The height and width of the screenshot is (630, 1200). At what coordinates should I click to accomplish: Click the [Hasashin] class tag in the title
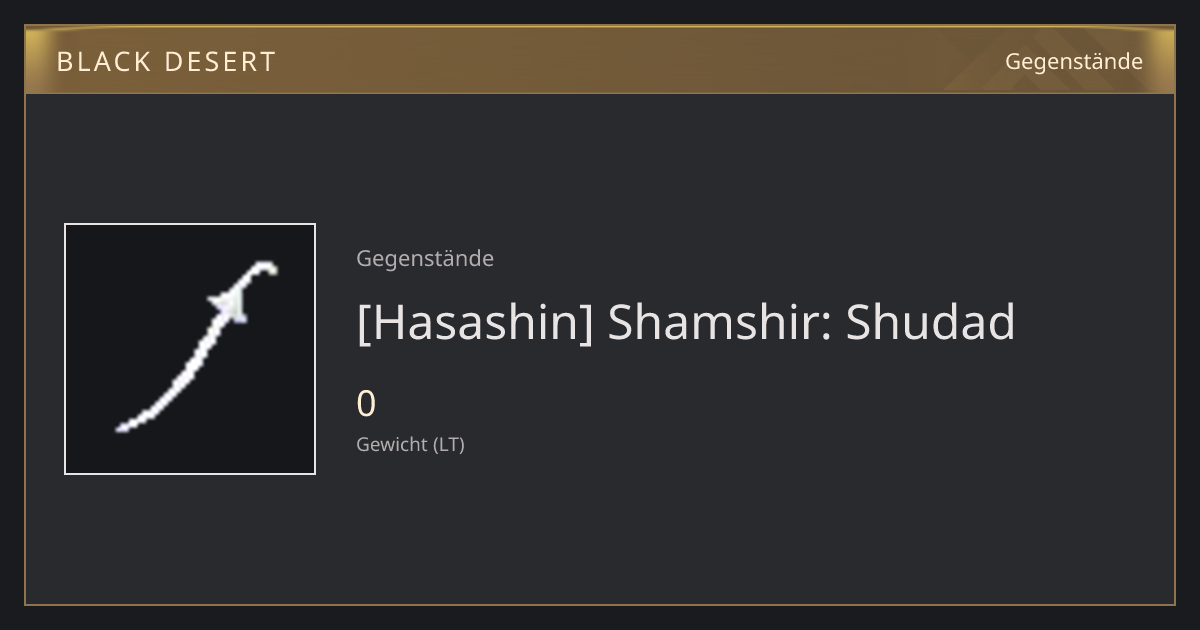pyautogui.click(x=475, y=323)
